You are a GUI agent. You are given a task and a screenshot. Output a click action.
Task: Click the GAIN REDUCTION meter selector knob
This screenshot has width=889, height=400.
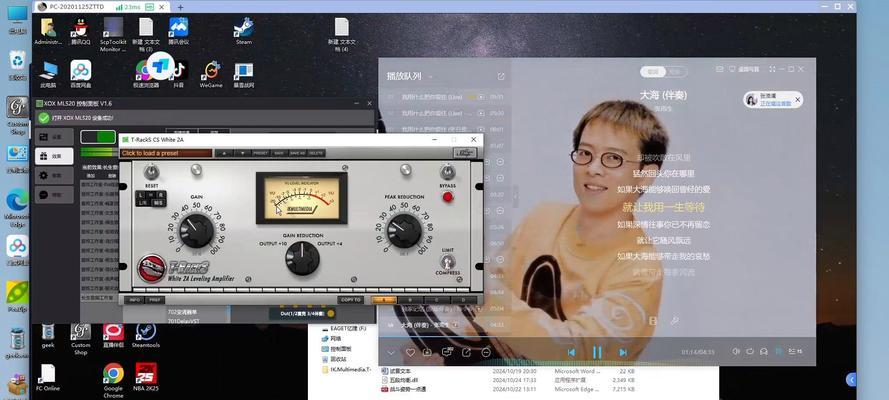(x=302, y=258)
